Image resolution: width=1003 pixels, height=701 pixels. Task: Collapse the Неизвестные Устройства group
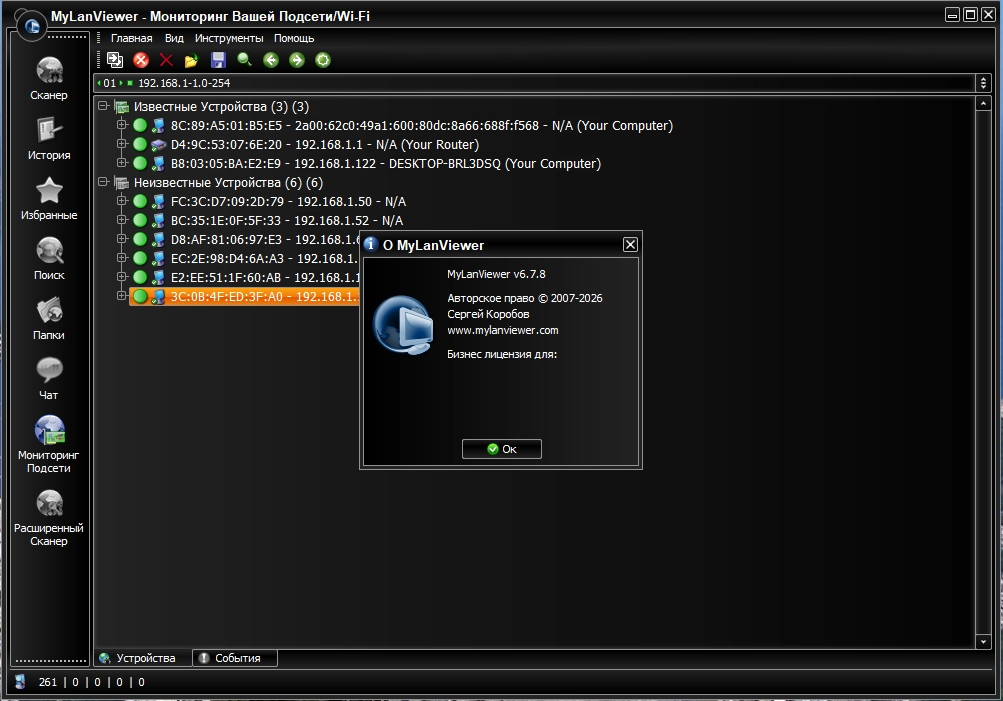point(103,182)
